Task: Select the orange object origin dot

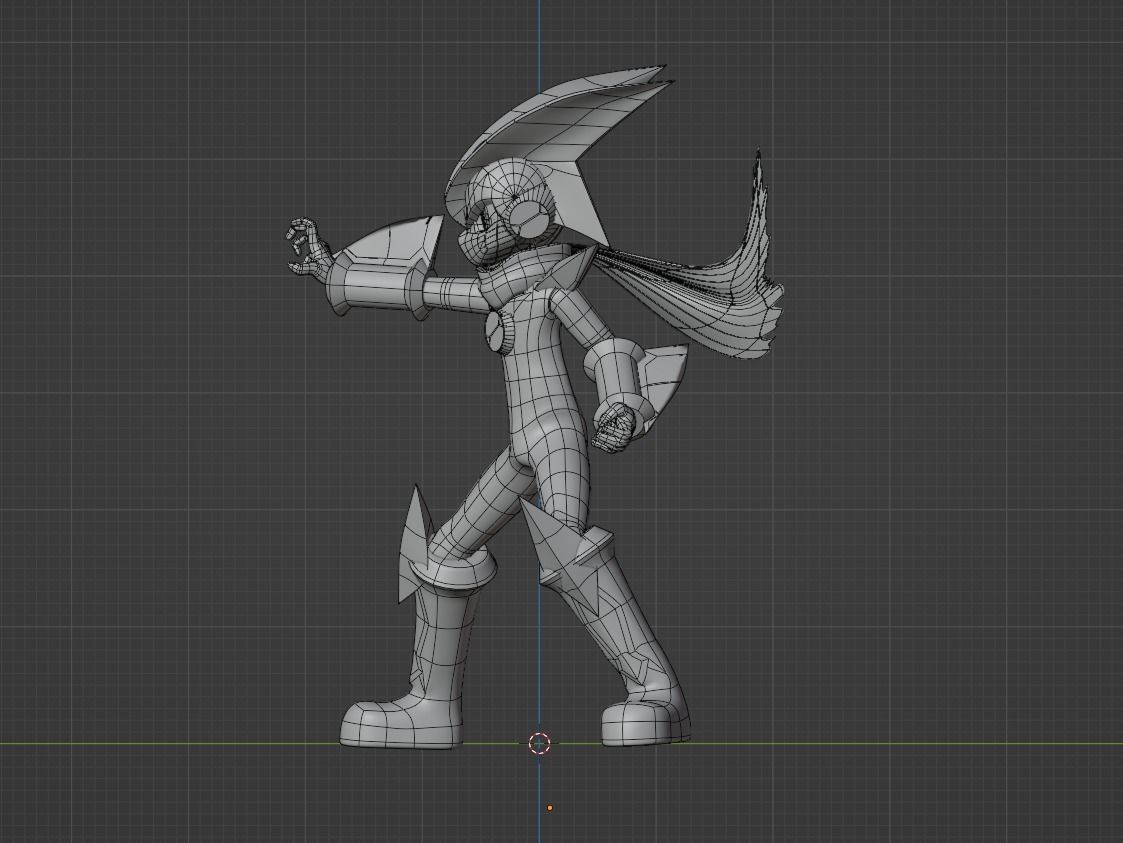Action: tap(550, 808)
